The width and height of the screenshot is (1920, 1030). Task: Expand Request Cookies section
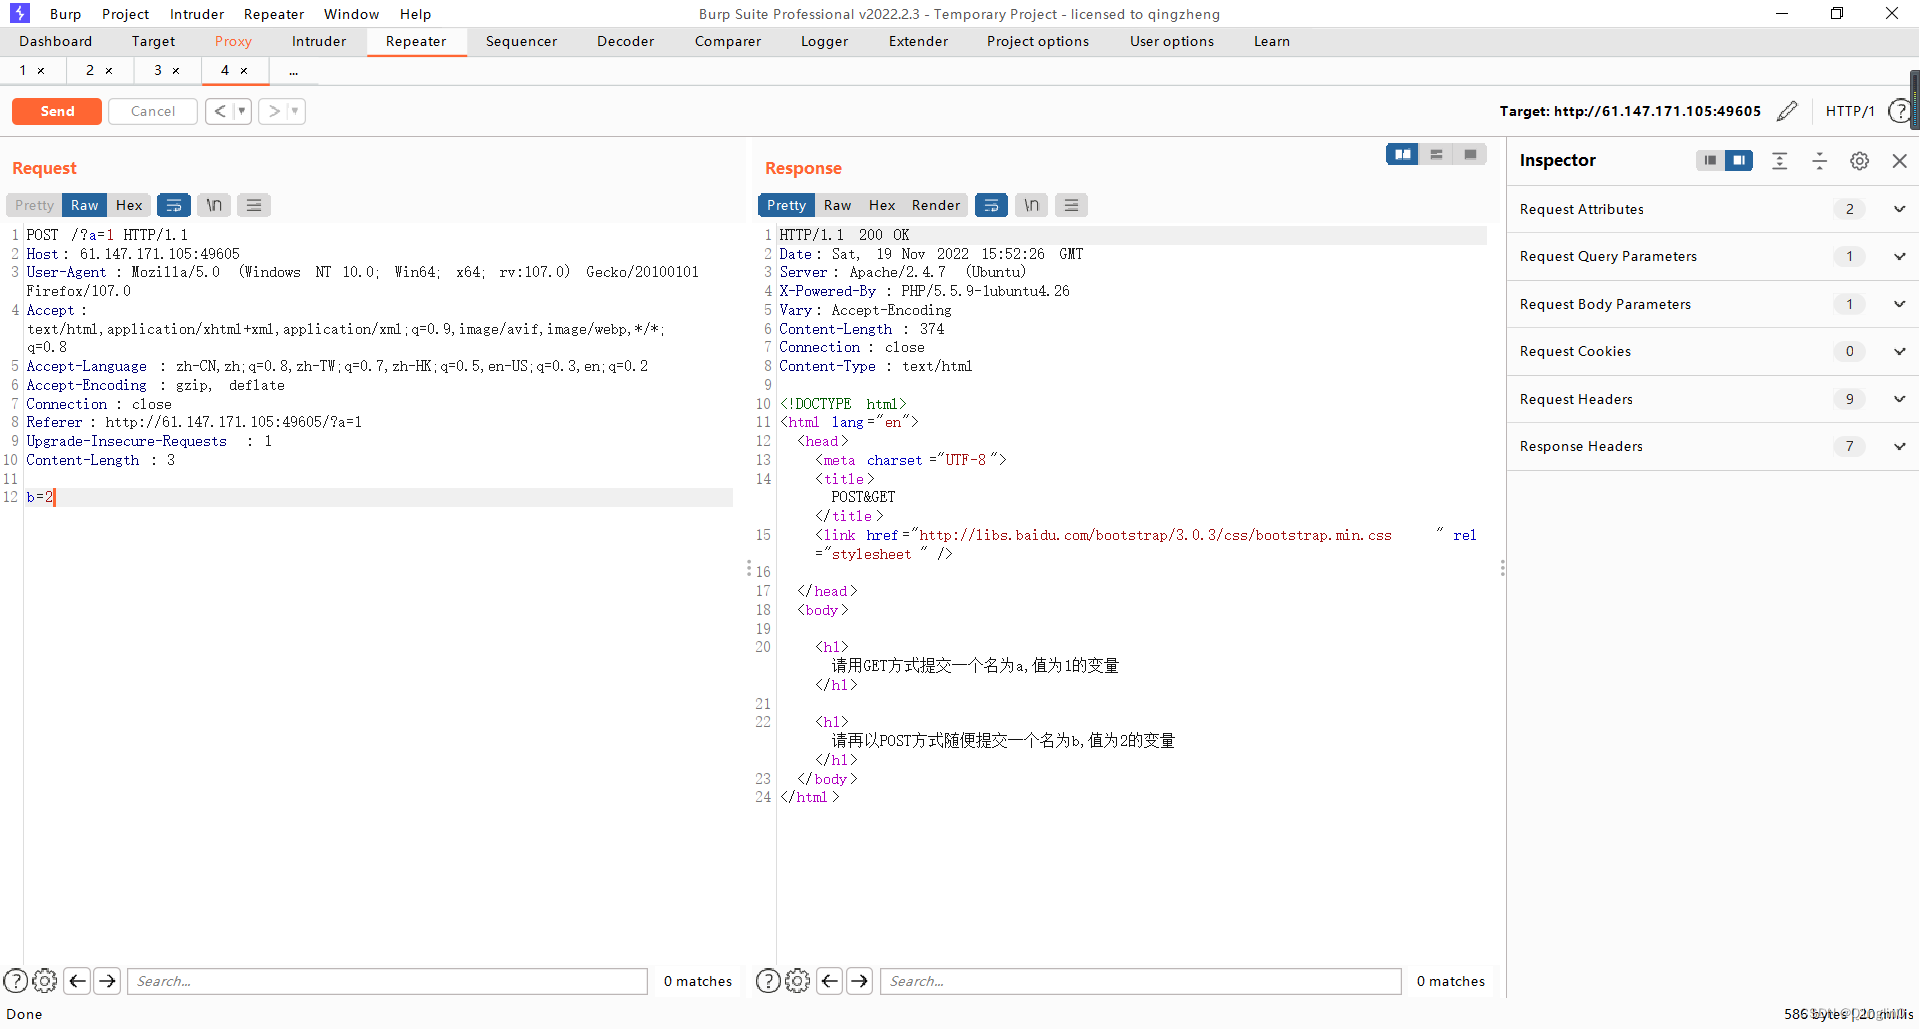(1899, 351)
